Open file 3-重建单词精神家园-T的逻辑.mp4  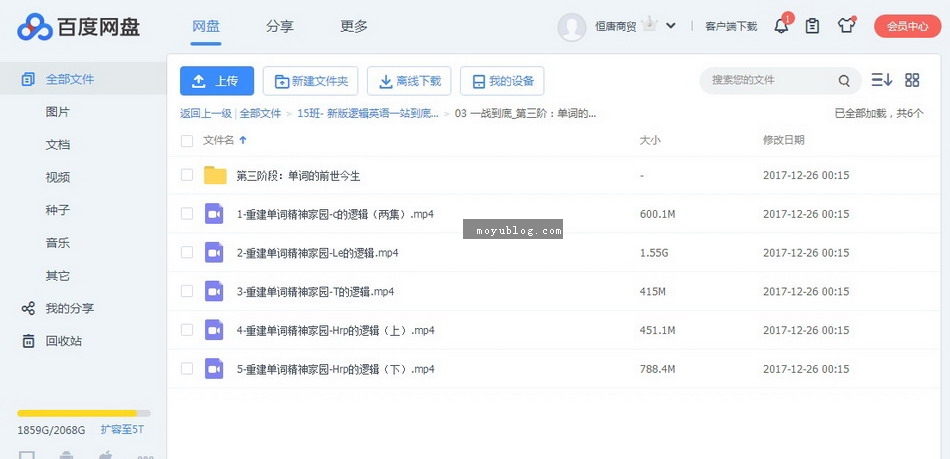[x=315, y=291]
